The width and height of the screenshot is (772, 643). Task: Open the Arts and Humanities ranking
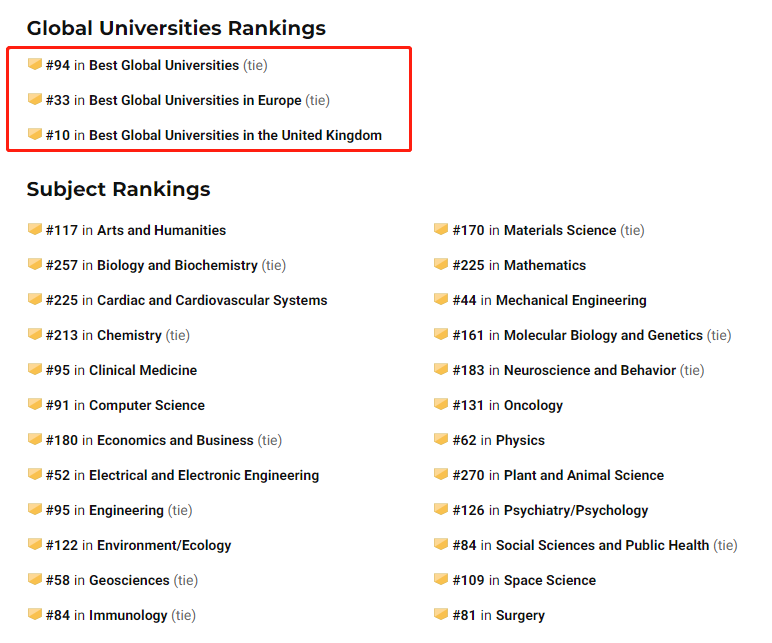tap(161, 230)
